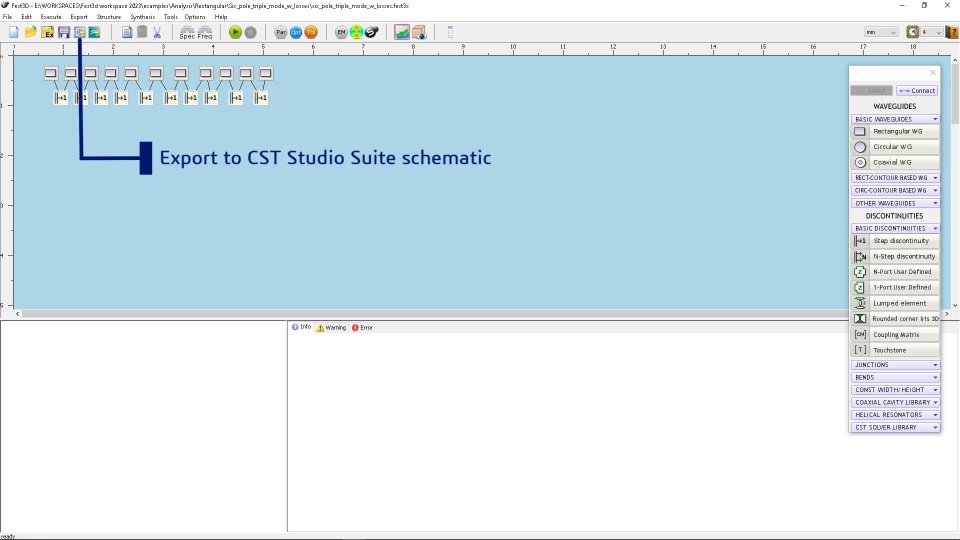Click the colorful field plot icon
Image resolution: width=960 pixels, height=540 pixels.
pyautogui.click(x=356, y=32)
